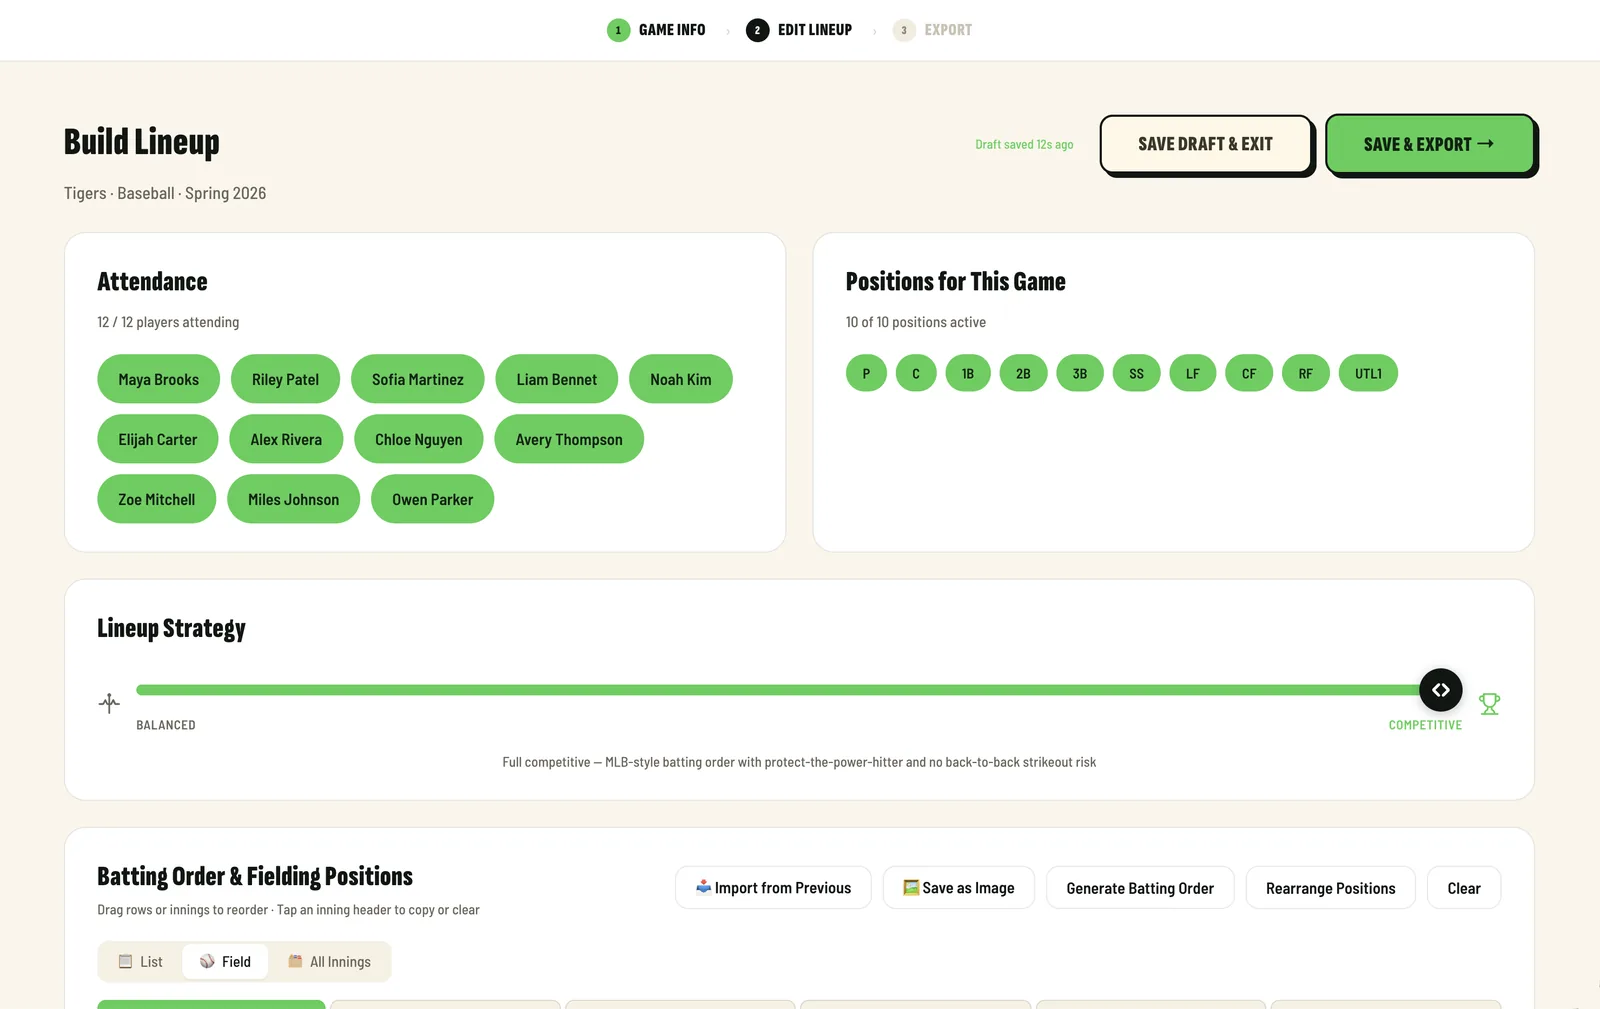Click the competitive trophy icon
The image size is (1600, 1009).
click(1489, 704)
